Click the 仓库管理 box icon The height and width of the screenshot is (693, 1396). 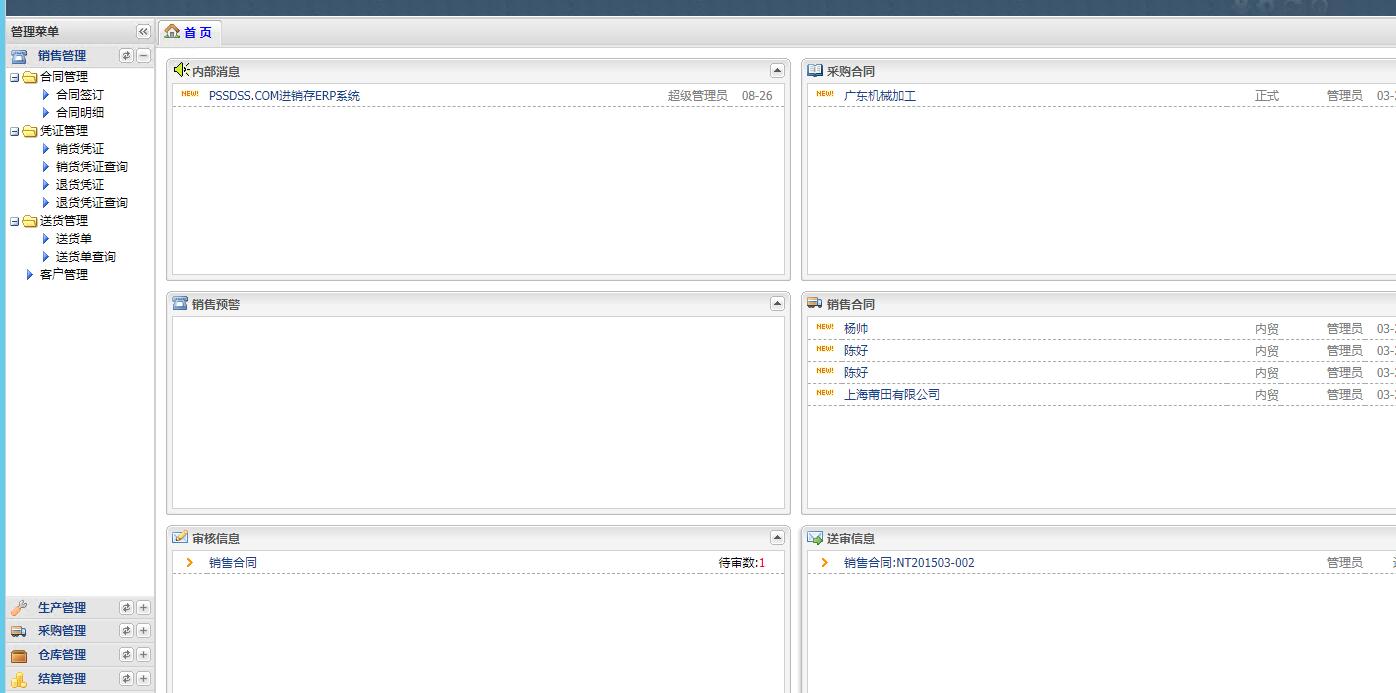click(19, 655)
